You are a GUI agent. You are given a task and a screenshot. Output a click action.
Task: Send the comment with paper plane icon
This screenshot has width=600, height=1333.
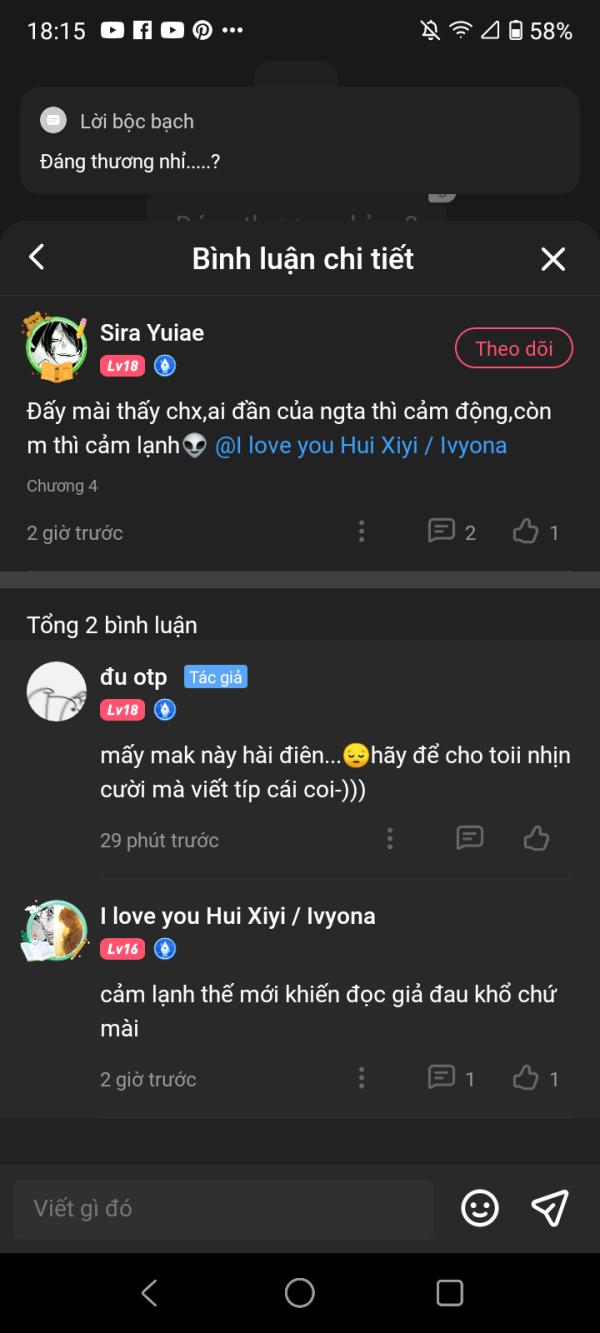point(550,1208)
